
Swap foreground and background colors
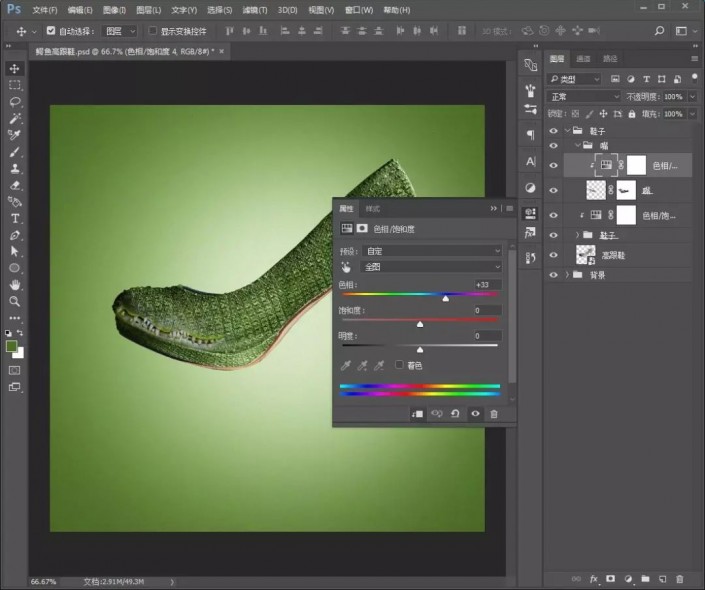20,333
